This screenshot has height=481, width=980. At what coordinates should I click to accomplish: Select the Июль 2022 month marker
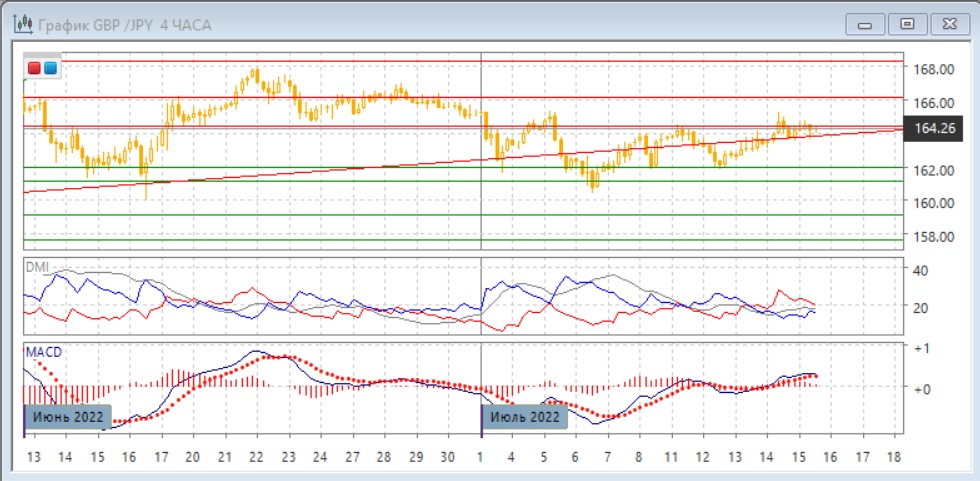[525, 416]
